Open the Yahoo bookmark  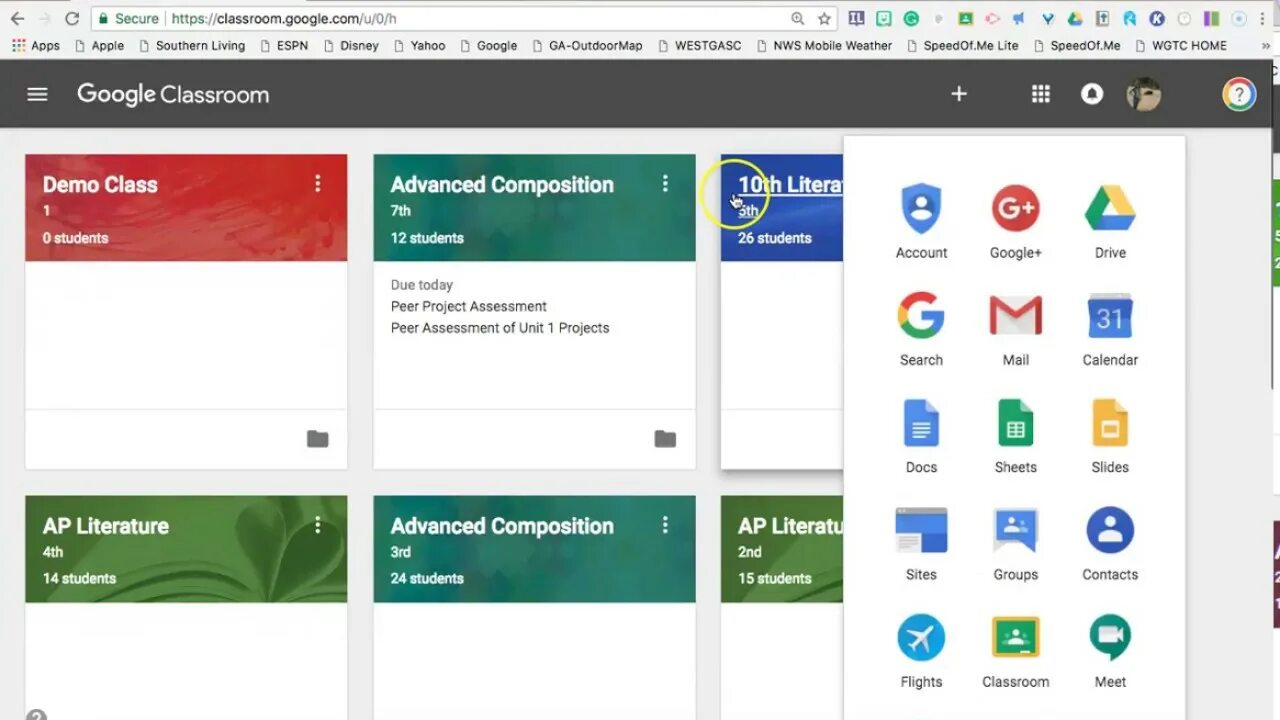[419, 45]
